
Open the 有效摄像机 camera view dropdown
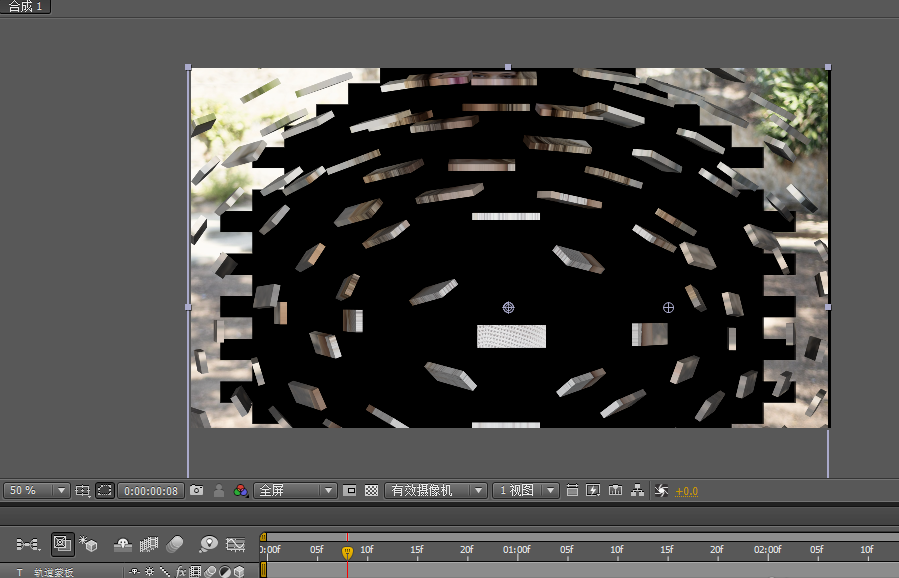pyautogui.click(x=436, y=491)
